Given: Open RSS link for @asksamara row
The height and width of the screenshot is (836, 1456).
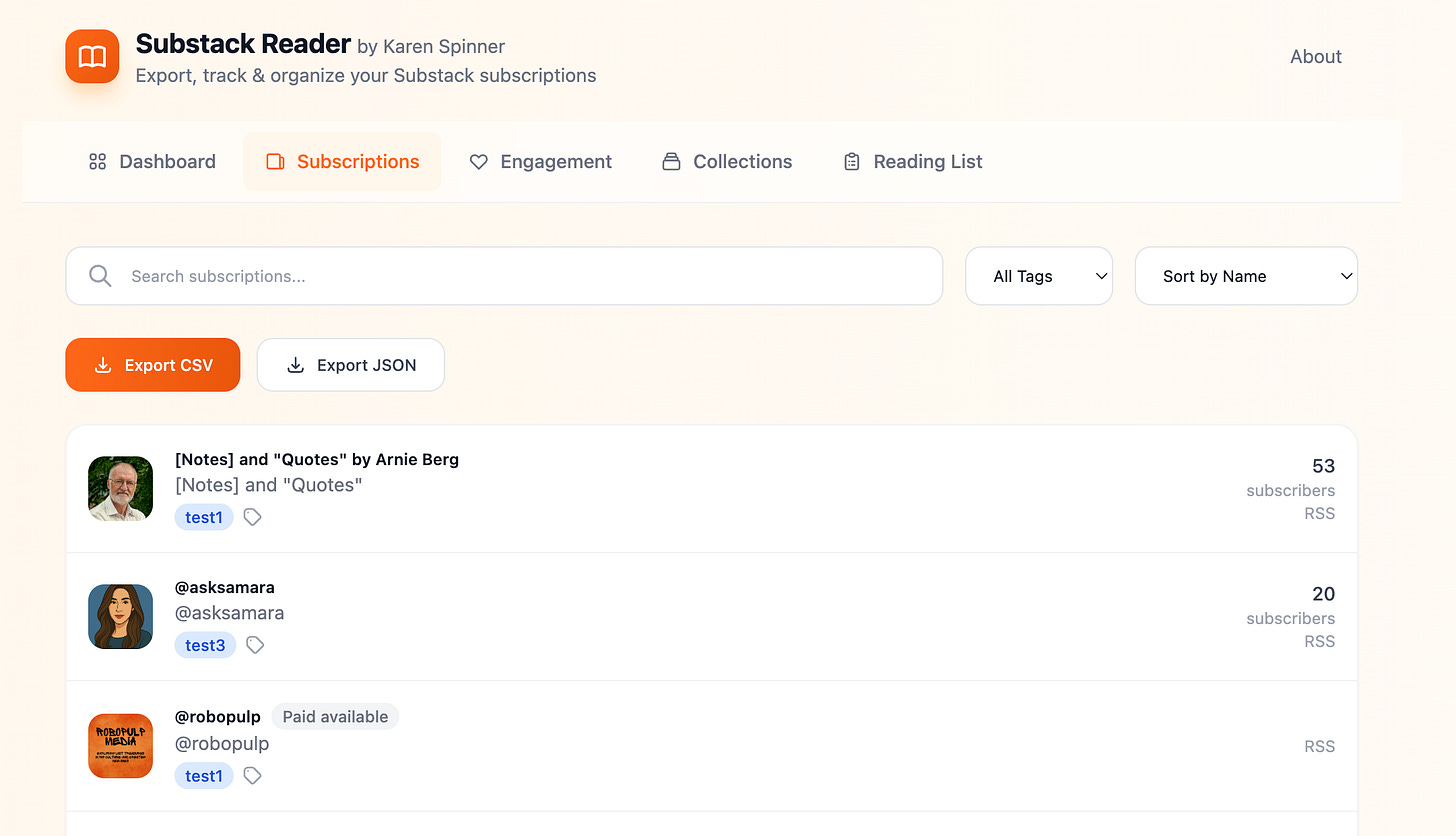Looking at the screenshot, I should [x=1319, y=641].
